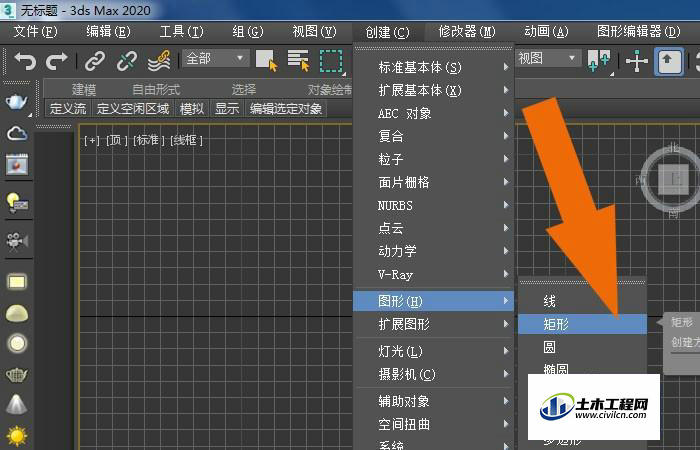The image size is (700, 450).
Task: Switch to the 选择 ribbon tab
Action: (x=244, y=89)
